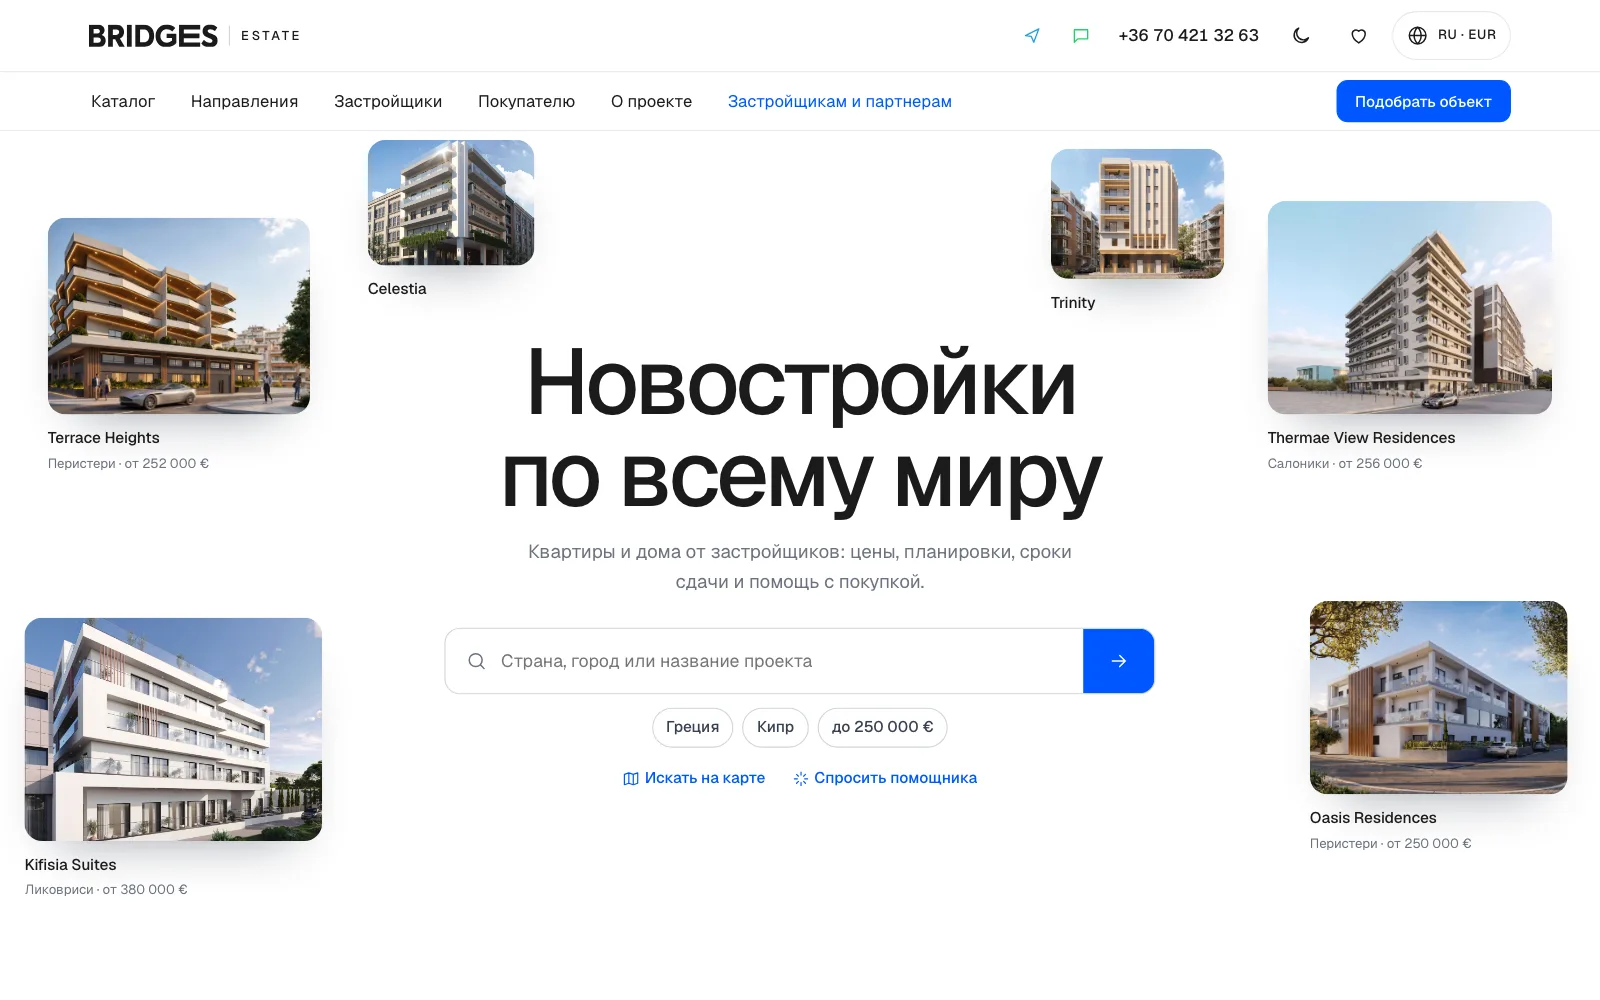Select the Греция filter chip
Image resolution: width=1600 pixels, height=1000 pixels.
pyautogui.click(x=692, y=727)
